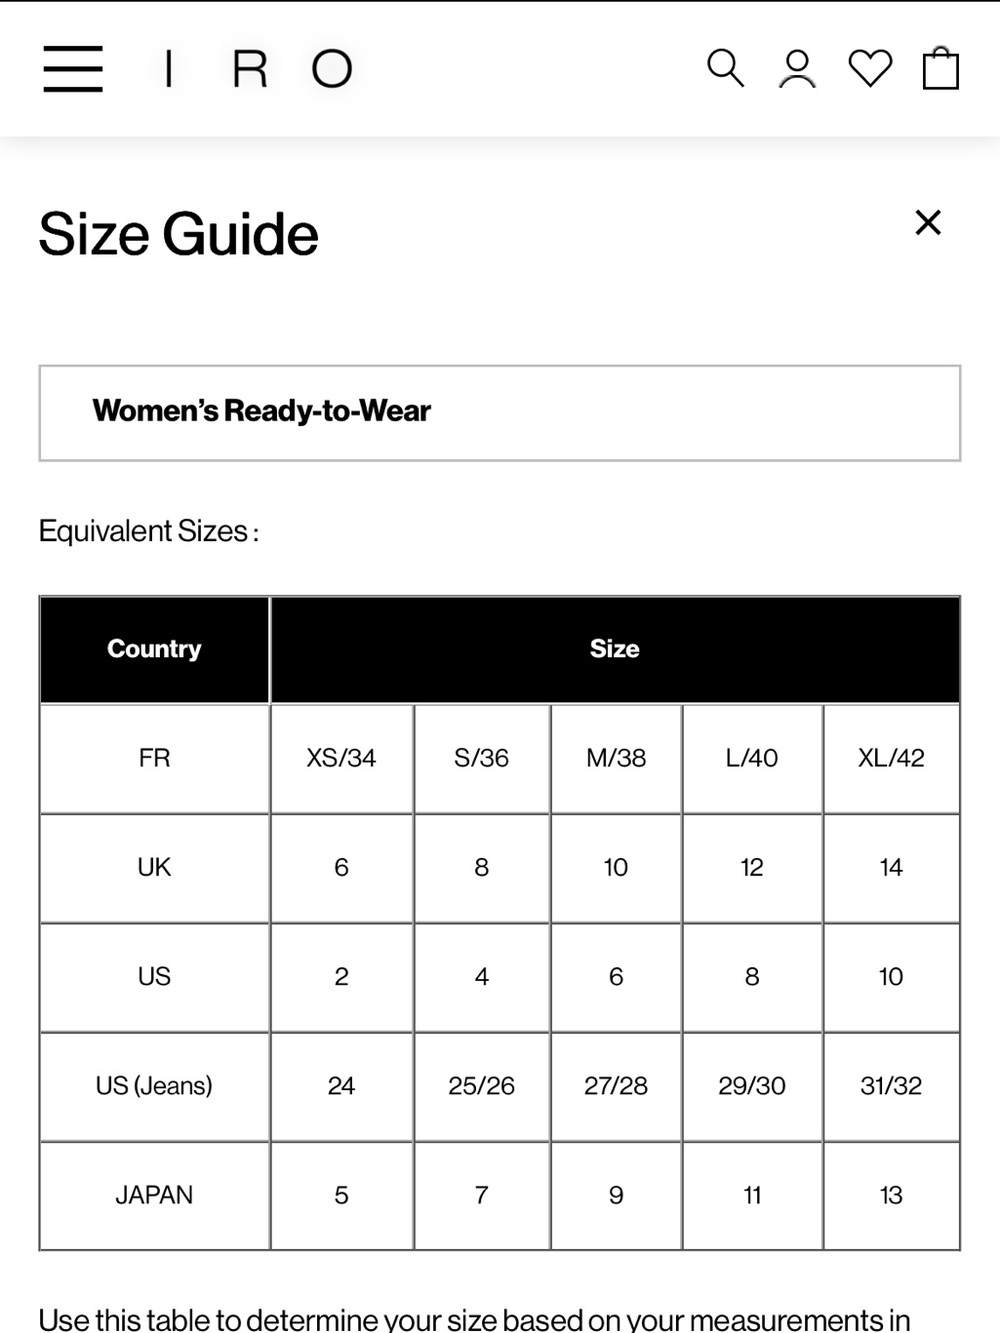Click the UK size 12 cell
1000x1333 pixels.
752,867
